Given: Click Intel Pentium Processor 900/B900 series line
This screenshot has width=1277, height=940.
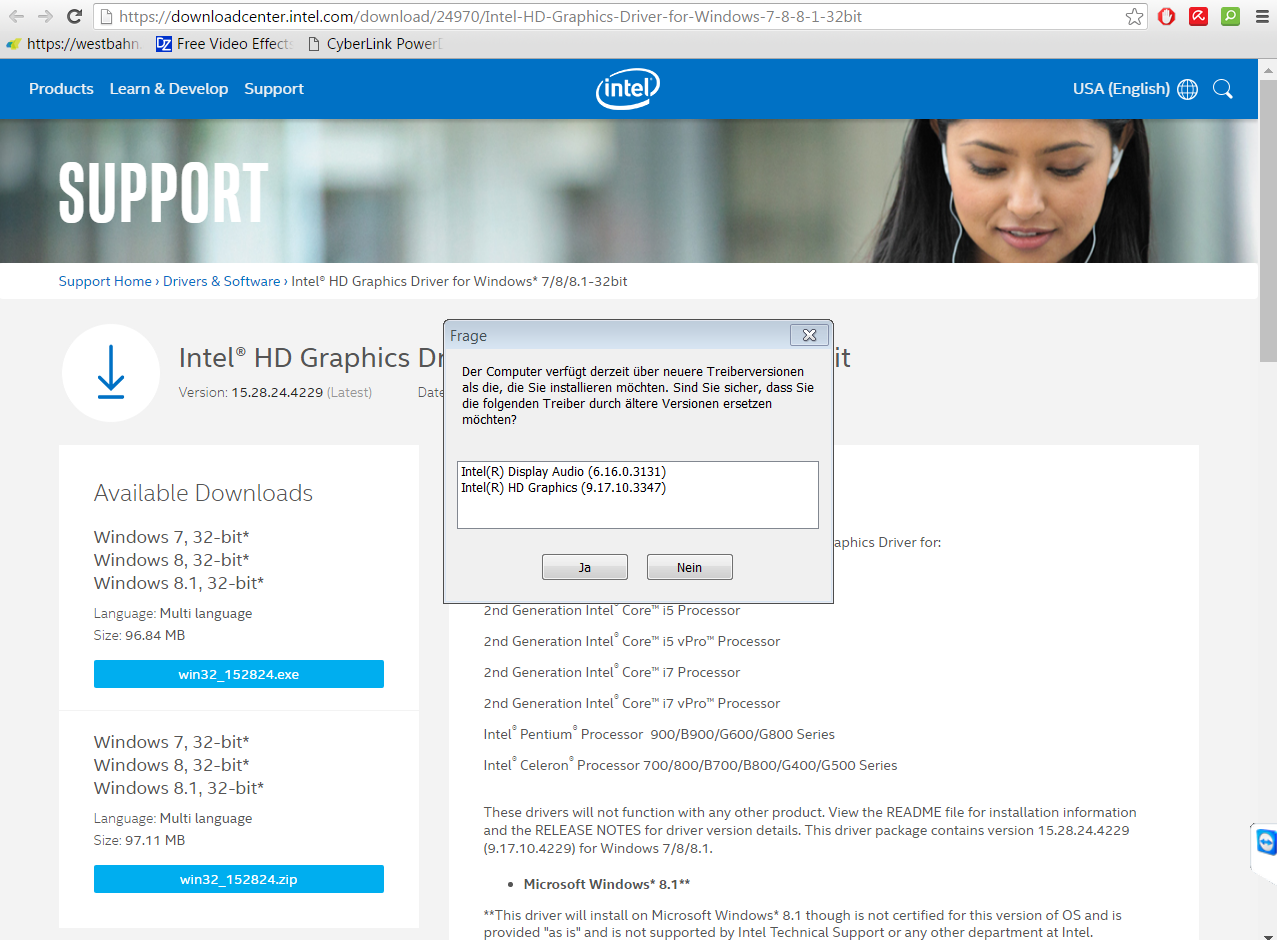Looking at the screenshot, I should [x=659, y=734].
